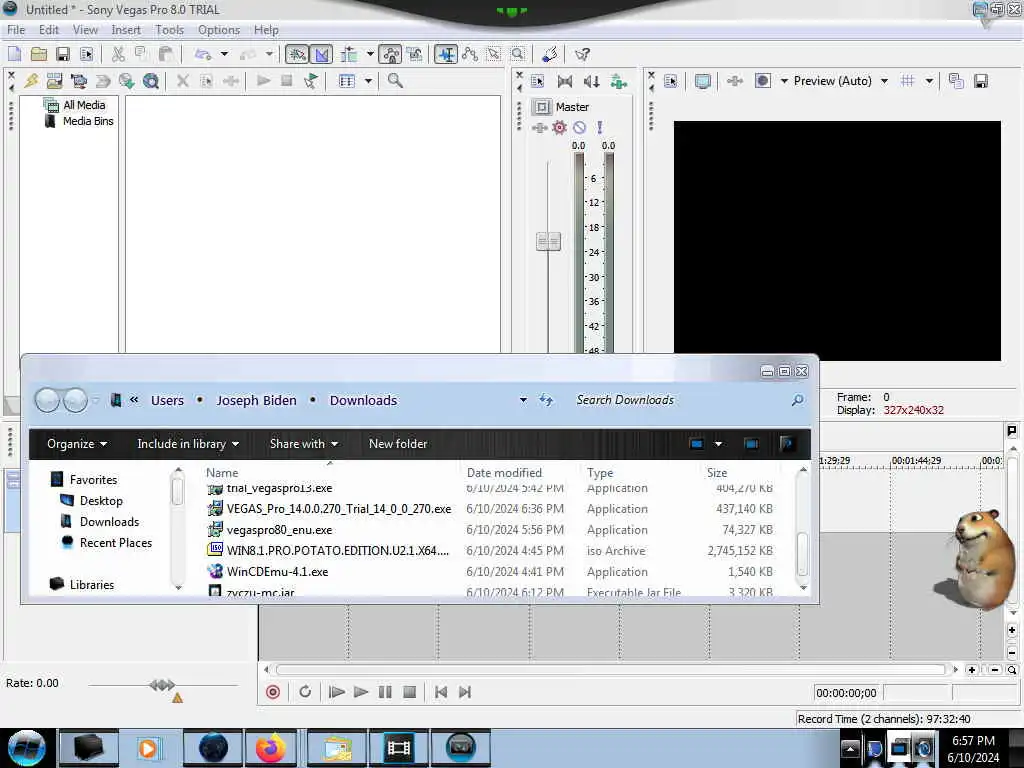
Task: Click New folder button in Explorer
Action: [398, 444]
